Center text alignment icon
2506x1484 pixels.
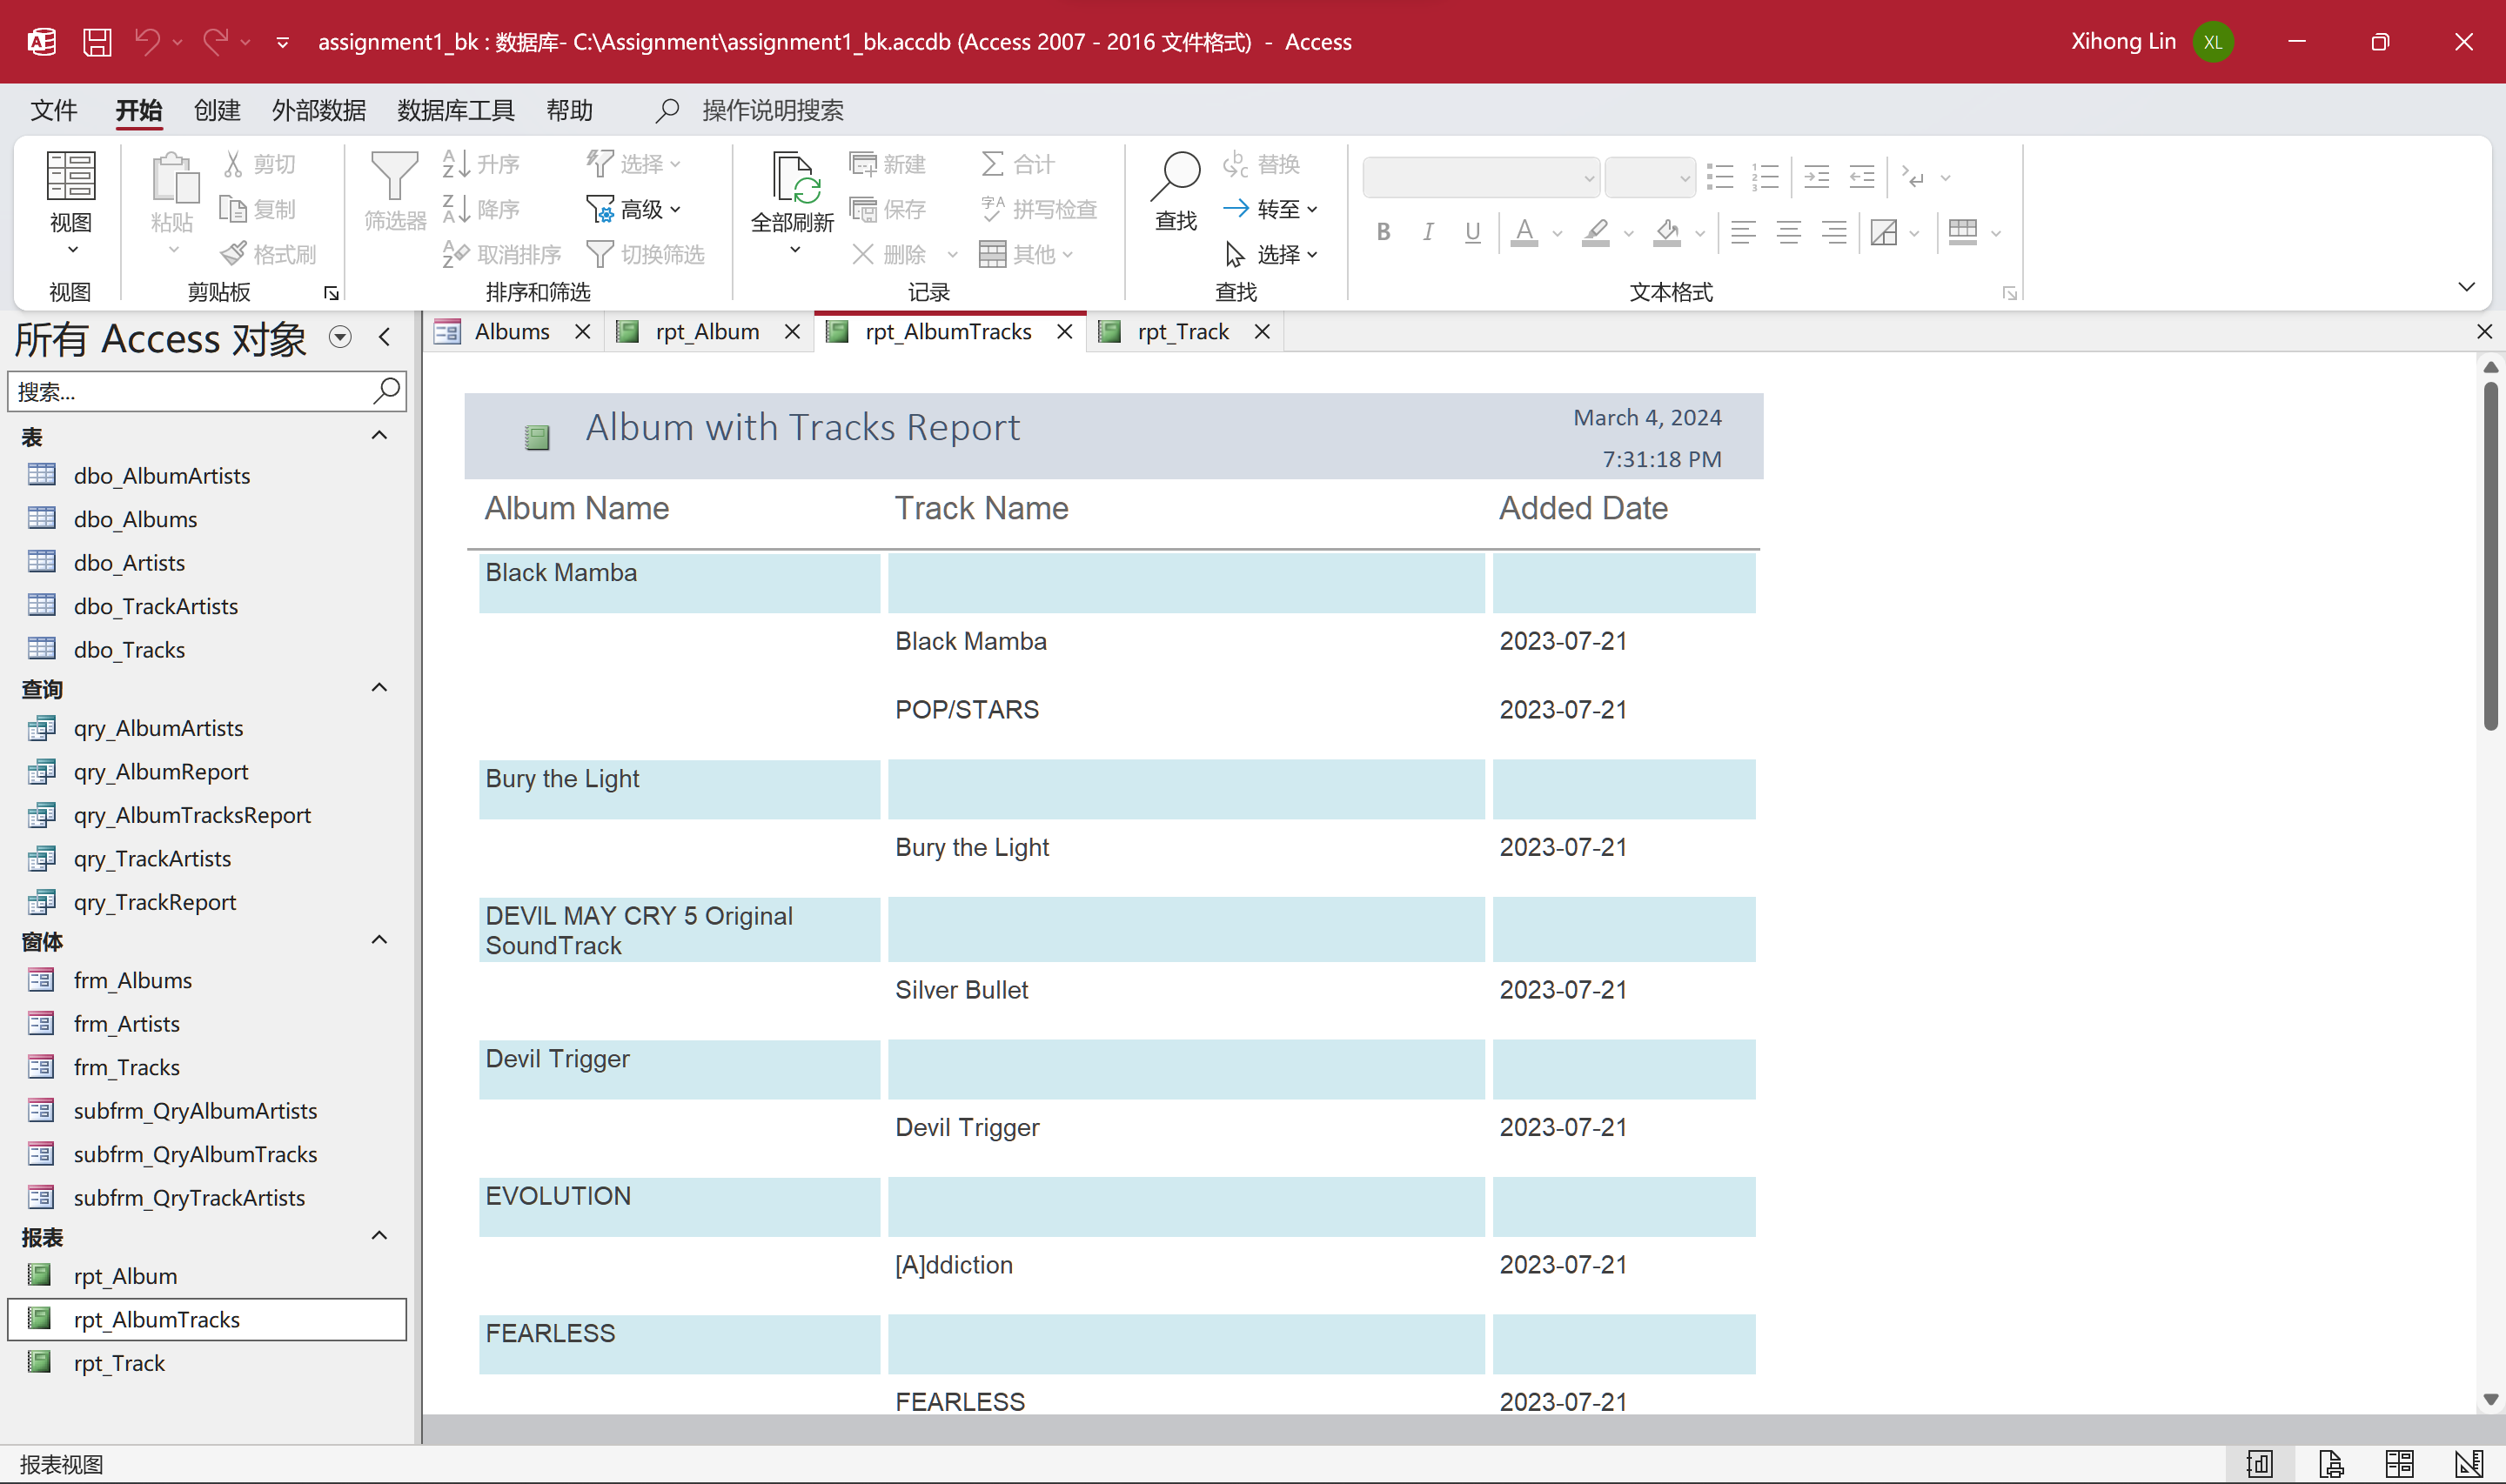tap(1788, 232)
